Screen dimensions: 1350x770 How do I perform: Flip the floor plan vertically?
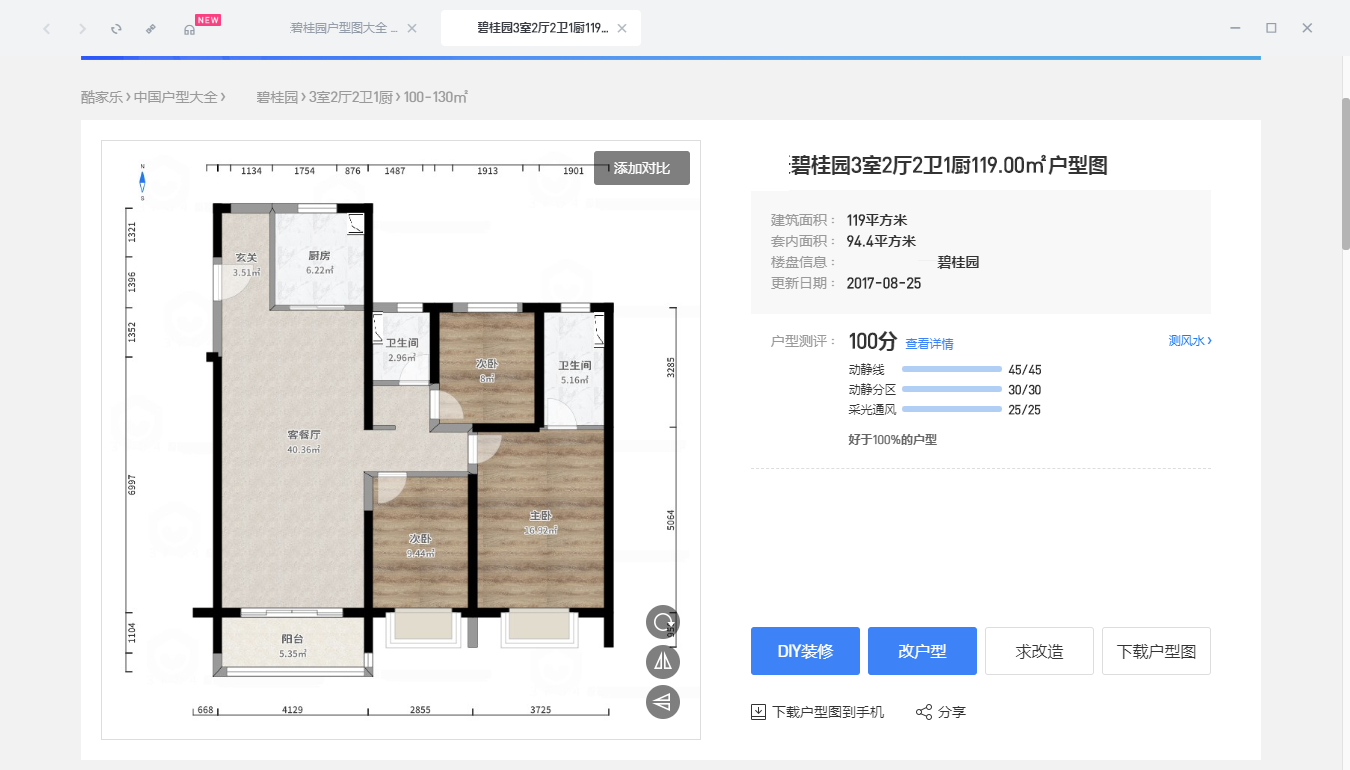click(662, 702)
